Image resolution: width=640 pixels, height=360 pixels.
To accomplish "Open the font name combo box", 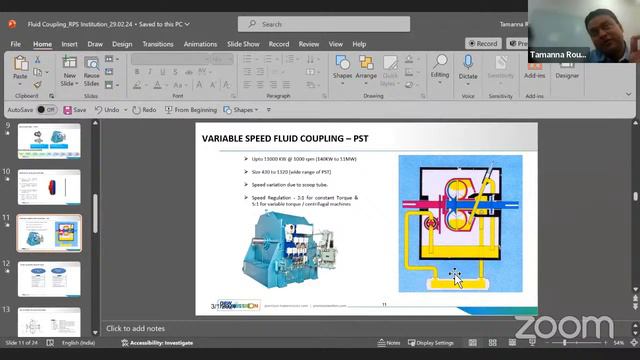I will [171, 60].
